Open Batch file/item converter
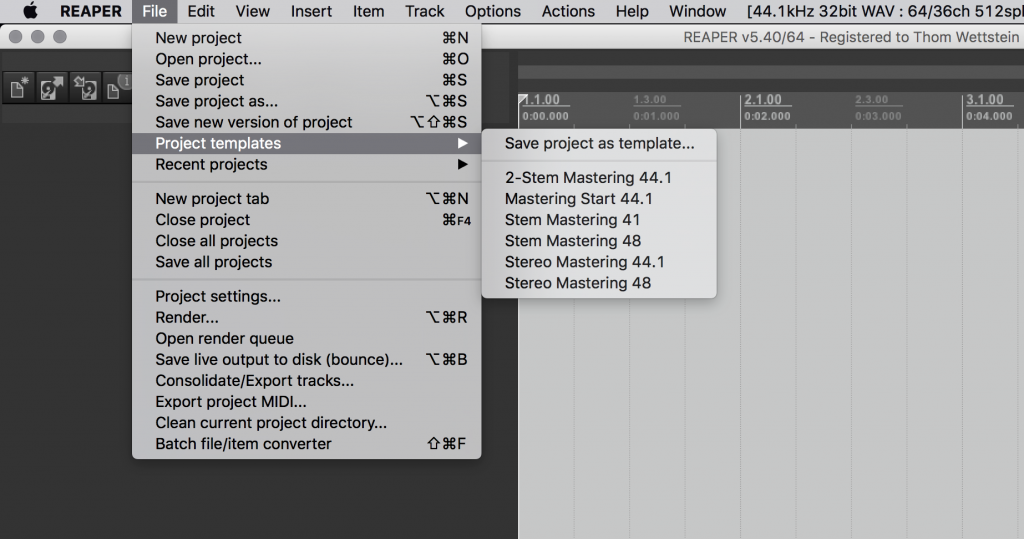This screenshot has height=539, width=1024. pos(243,444)
